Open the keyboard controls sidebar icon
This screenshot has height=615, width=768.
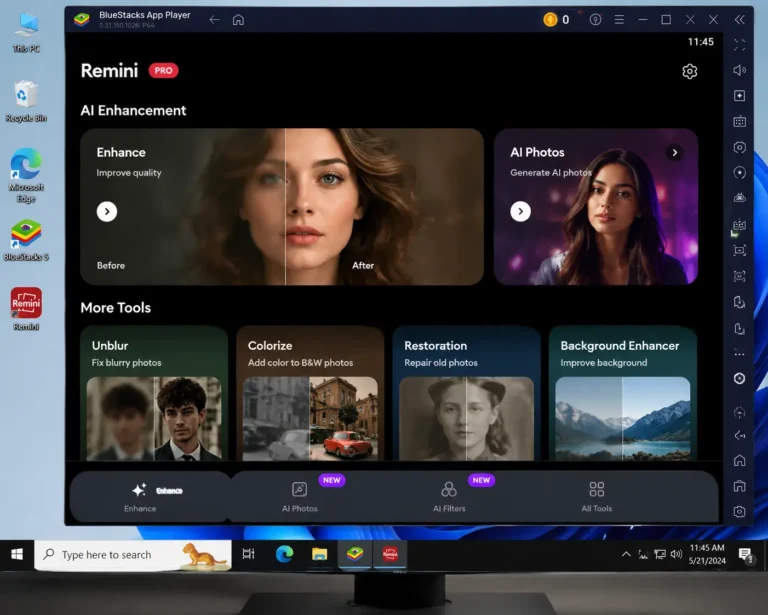tap(740, 121)
